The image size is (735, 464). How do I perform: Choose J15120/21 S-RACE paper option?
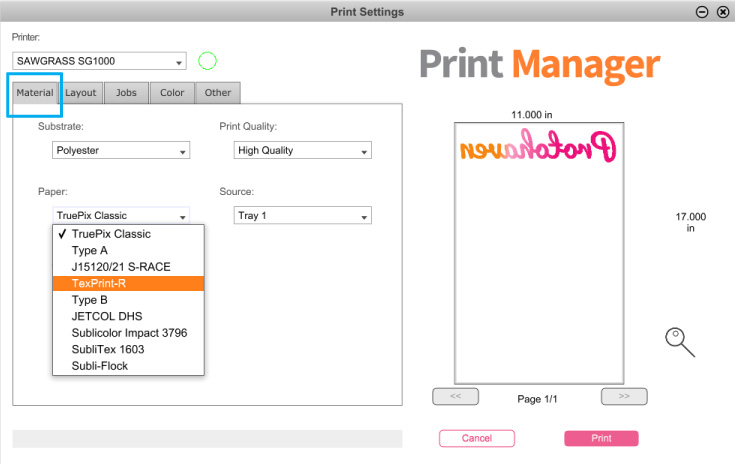(128, 267)
